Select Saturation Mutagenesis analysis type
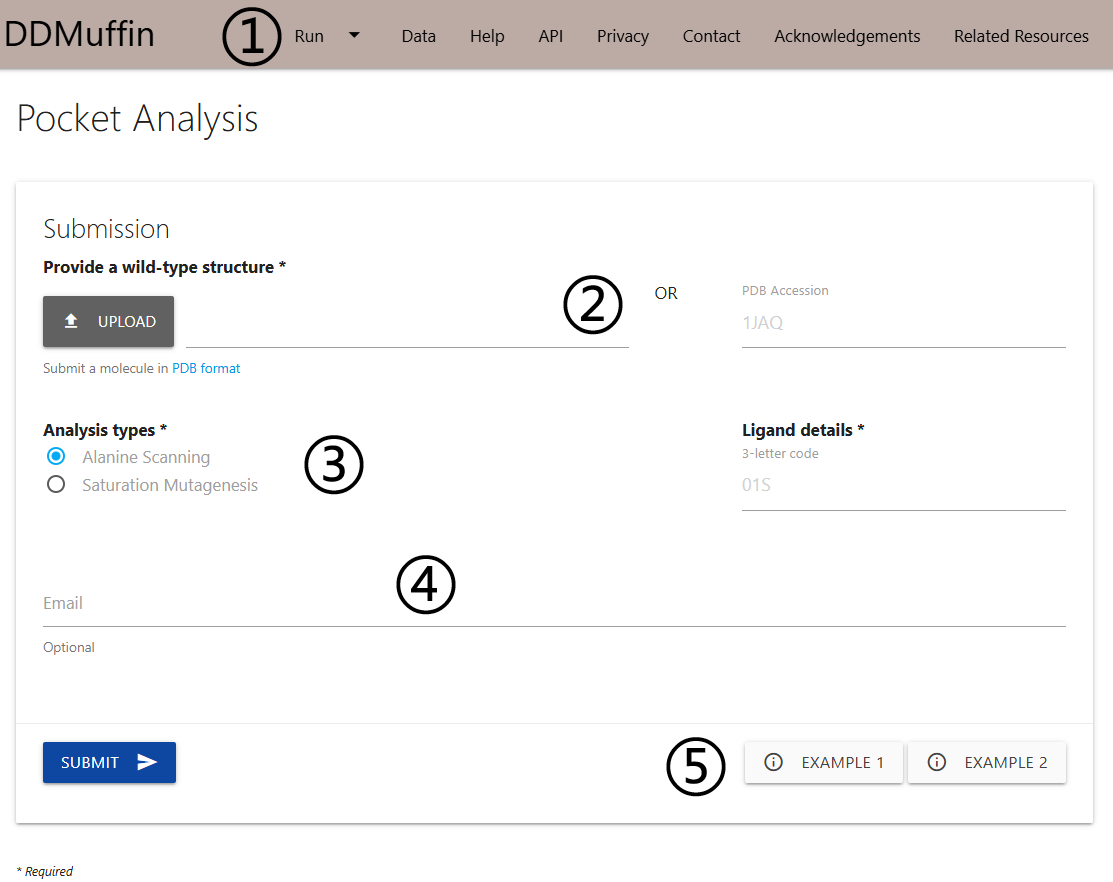The width and height of the screenshot is (1113, 882). point(57,485)
